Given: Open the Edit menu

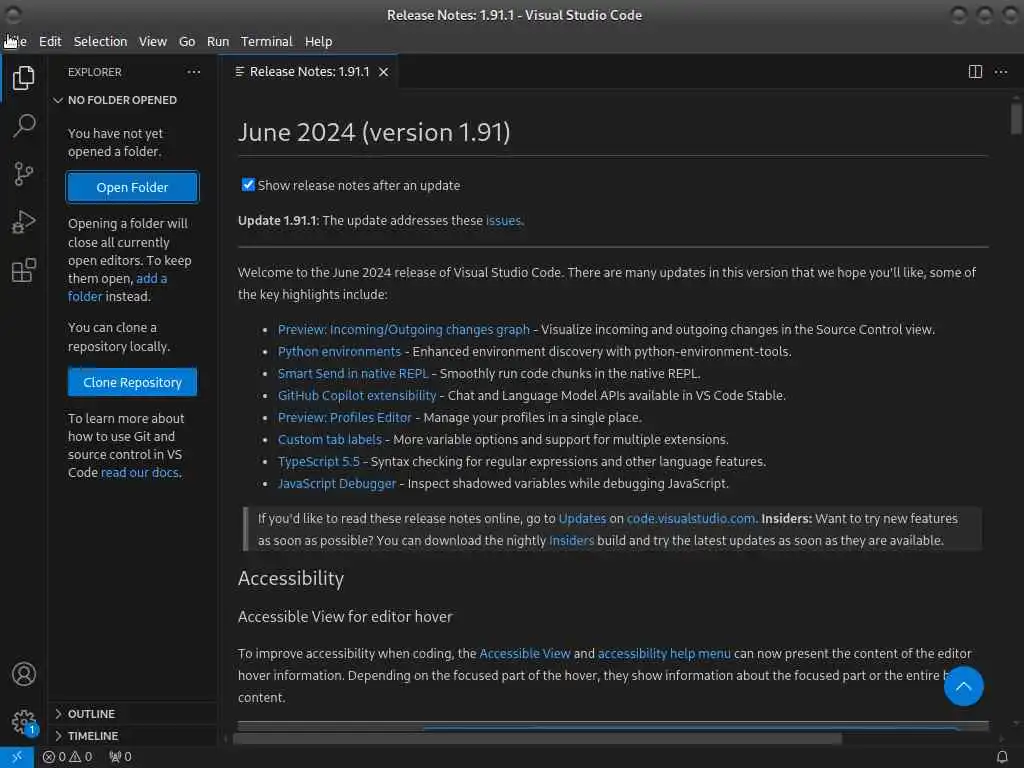Looking at the screenshot, I should tap(50, 41).
